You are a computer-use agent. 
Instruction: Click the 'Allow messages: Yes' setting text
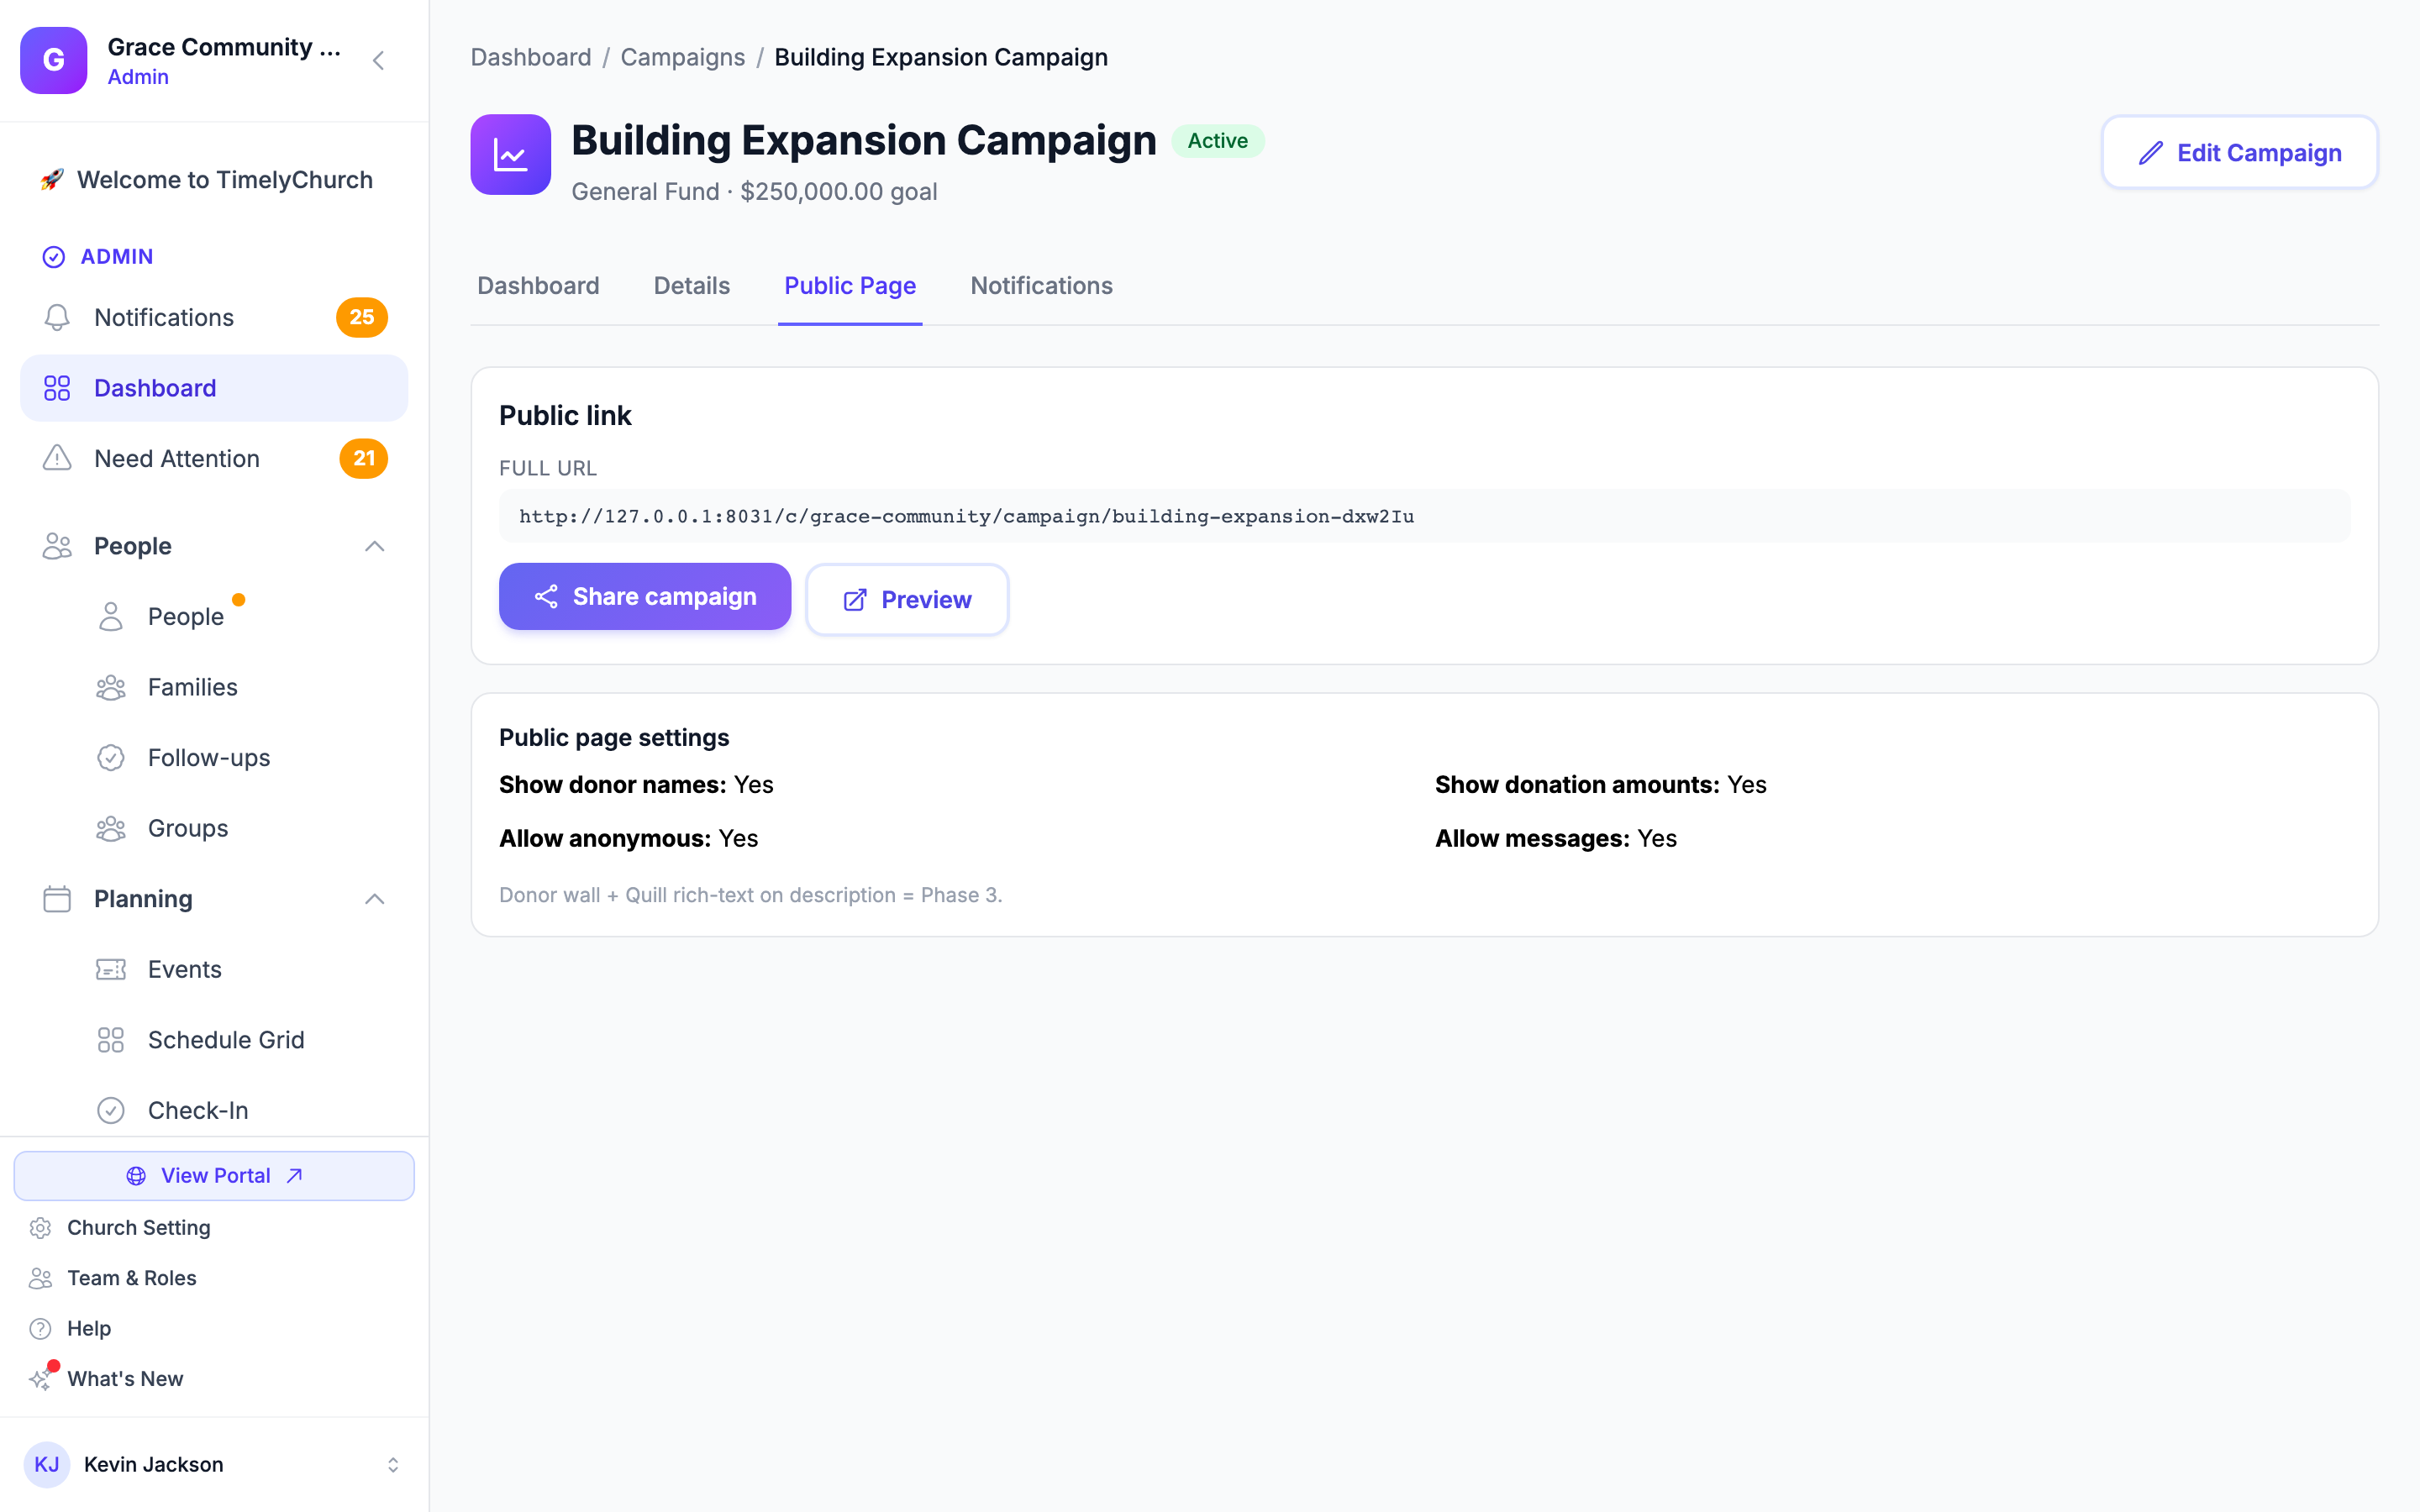point(1556,838)
